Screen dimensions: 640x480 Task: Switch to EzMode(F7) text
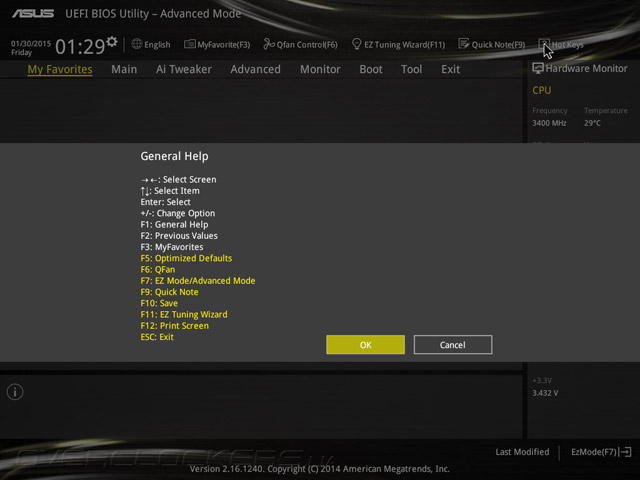point(594,452)
